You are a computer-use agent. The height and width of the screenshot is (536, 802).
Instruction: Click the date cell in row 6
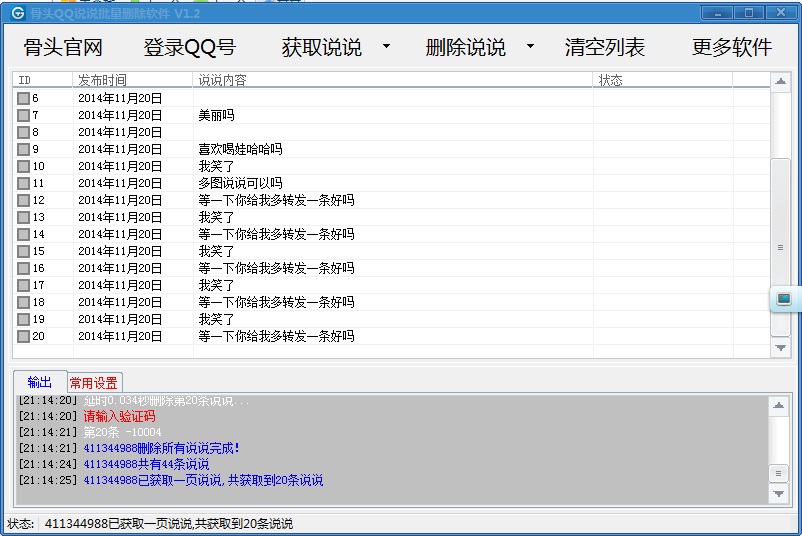pos(120,98)
